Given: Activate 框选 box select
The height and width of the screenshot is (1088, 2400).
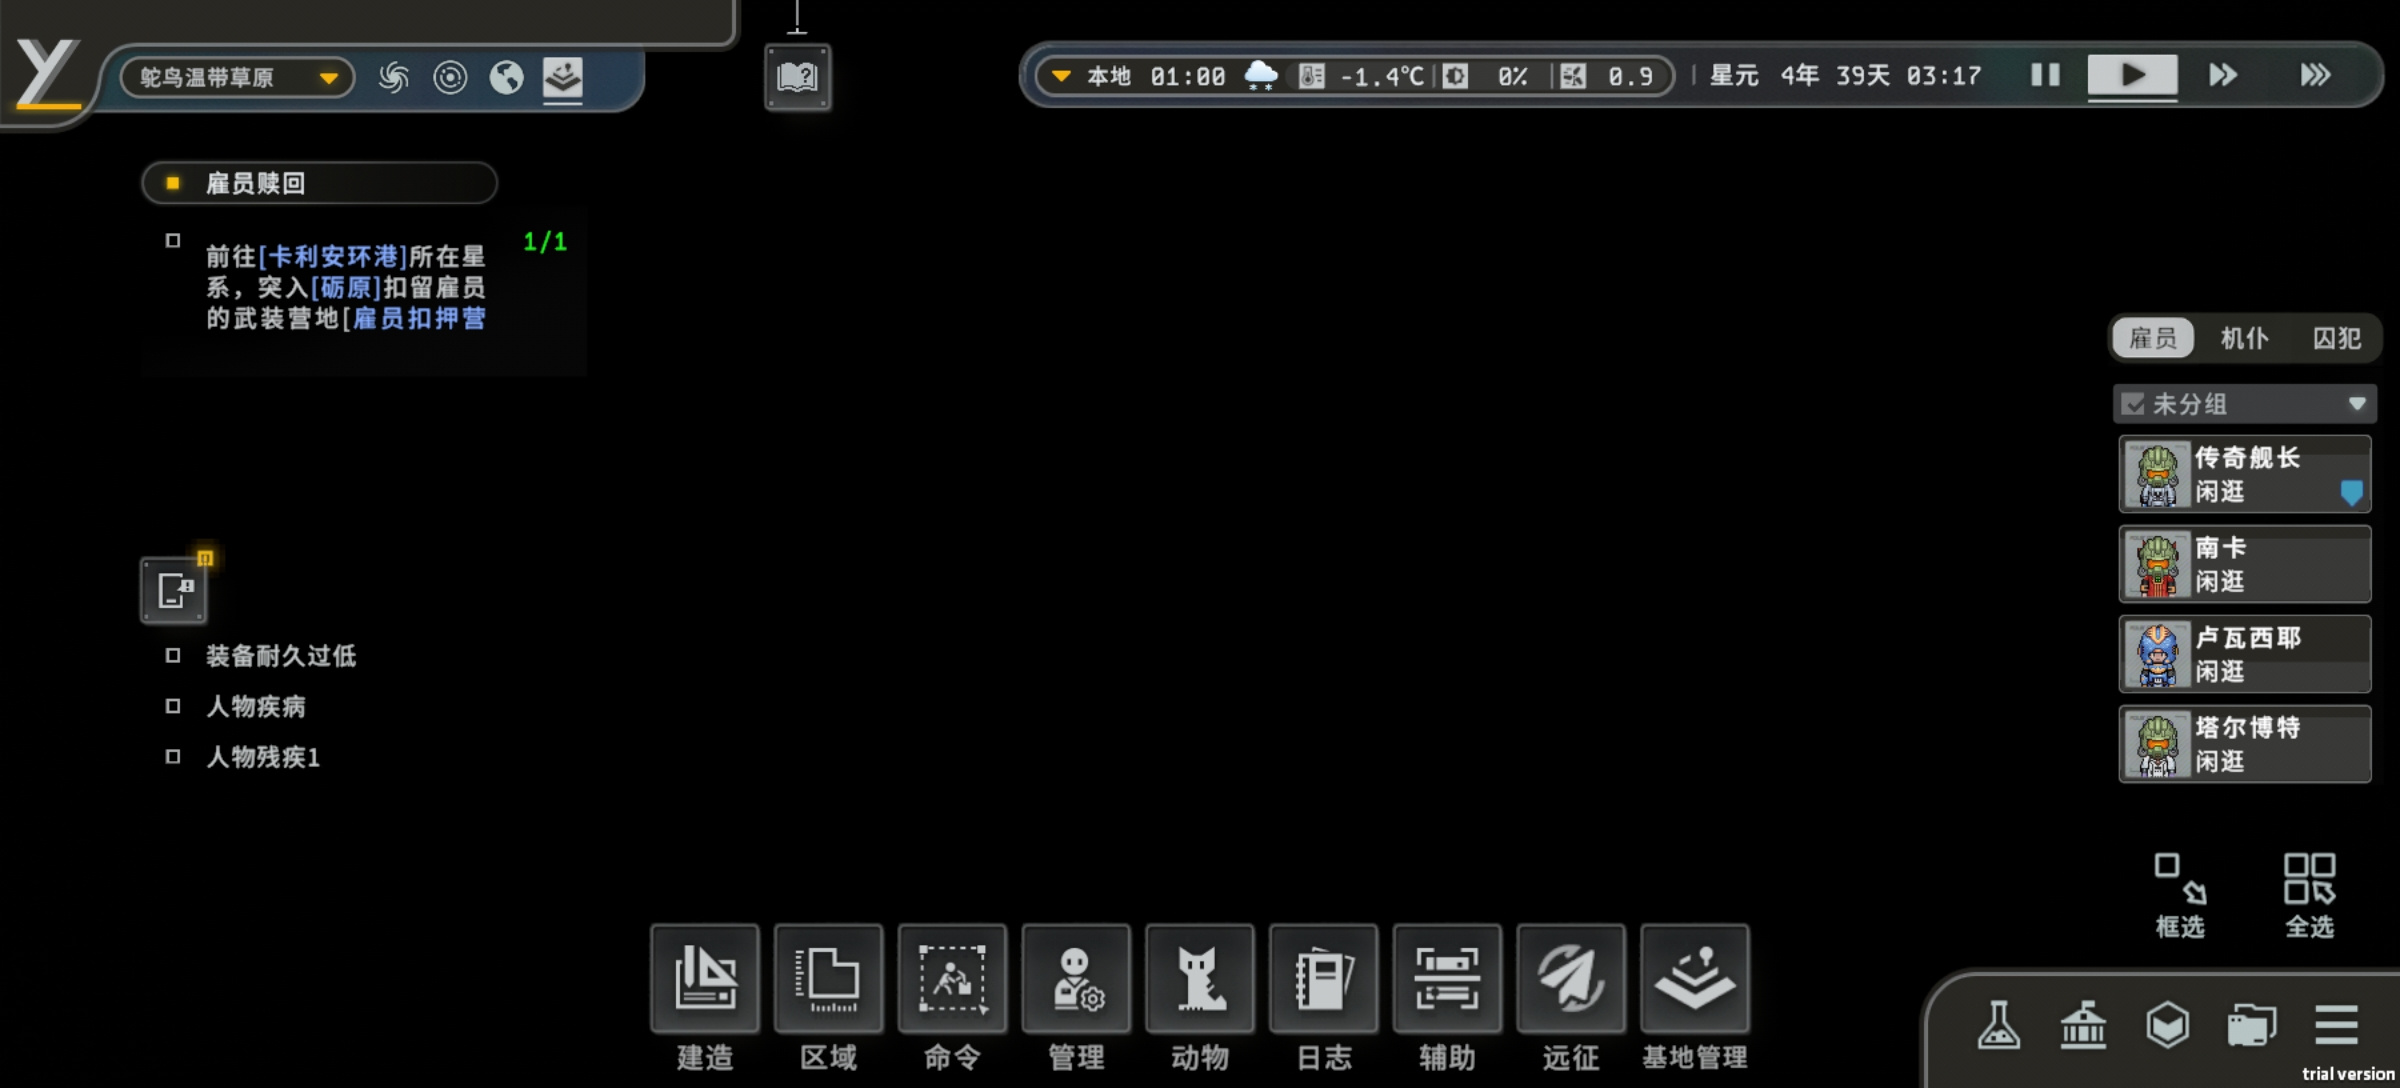Looking at the screenshot, I should 2180,895.
